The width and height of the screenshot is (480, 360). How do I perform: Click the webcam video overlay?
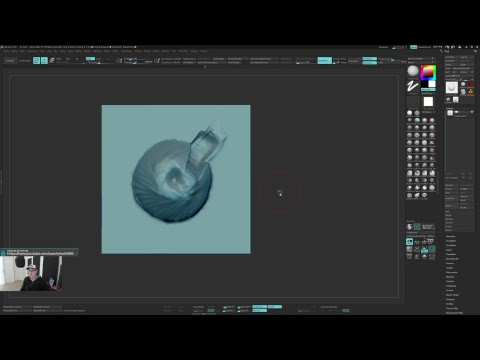(x=31, y=273)
